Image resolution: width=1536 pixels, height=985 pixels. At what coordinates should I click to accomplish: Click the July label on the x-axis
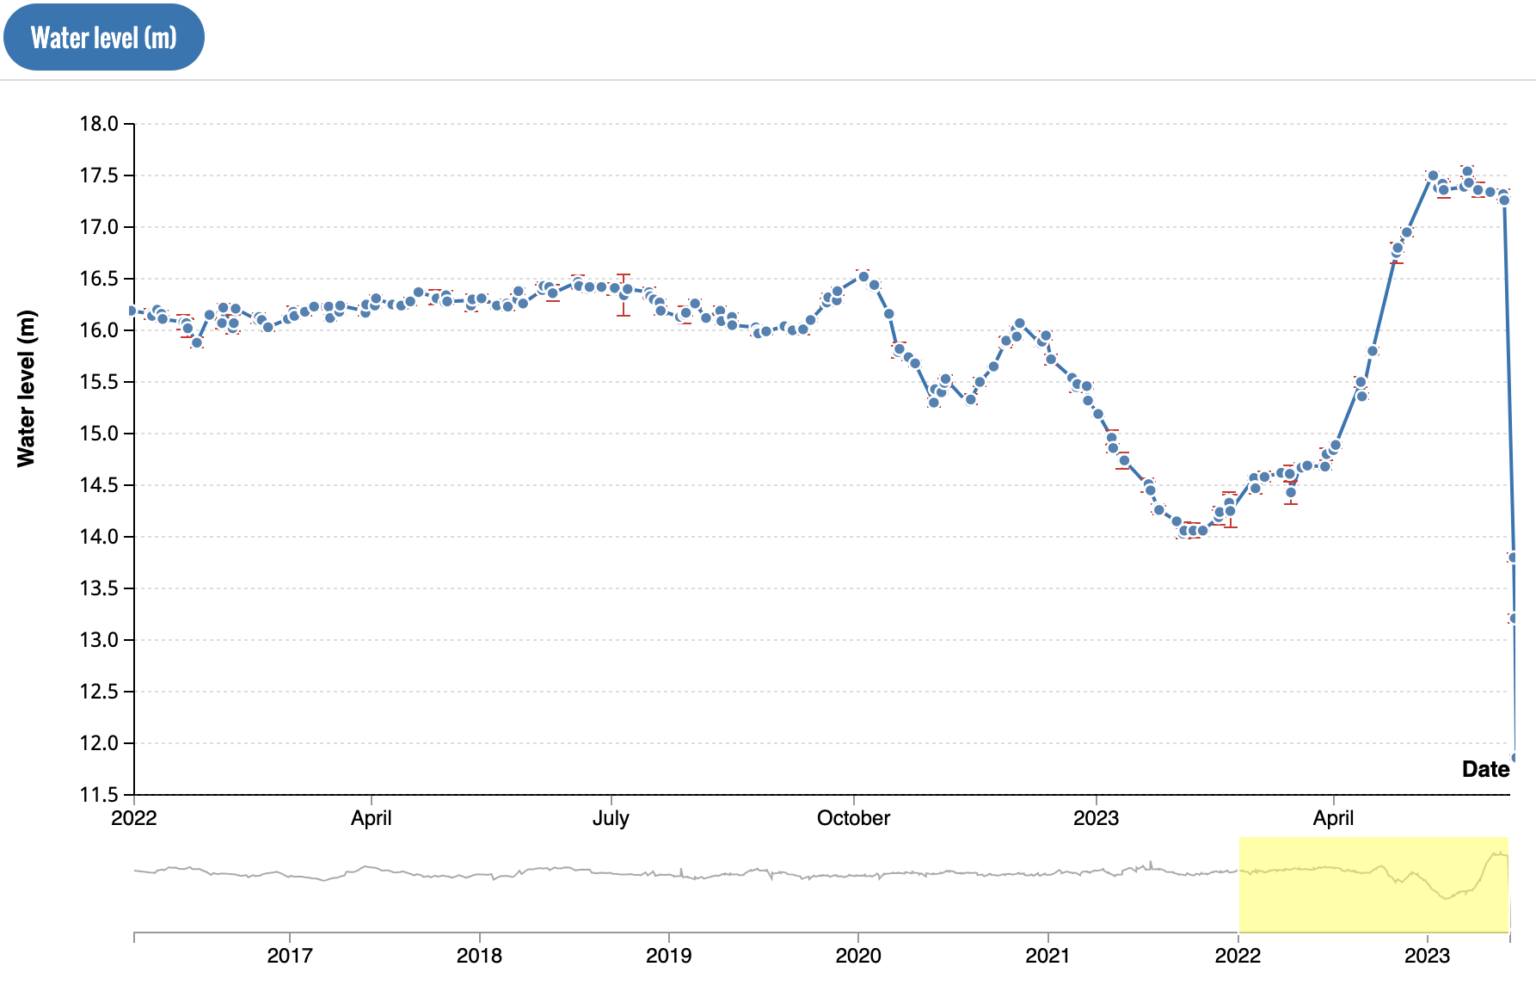coord(610,818)
